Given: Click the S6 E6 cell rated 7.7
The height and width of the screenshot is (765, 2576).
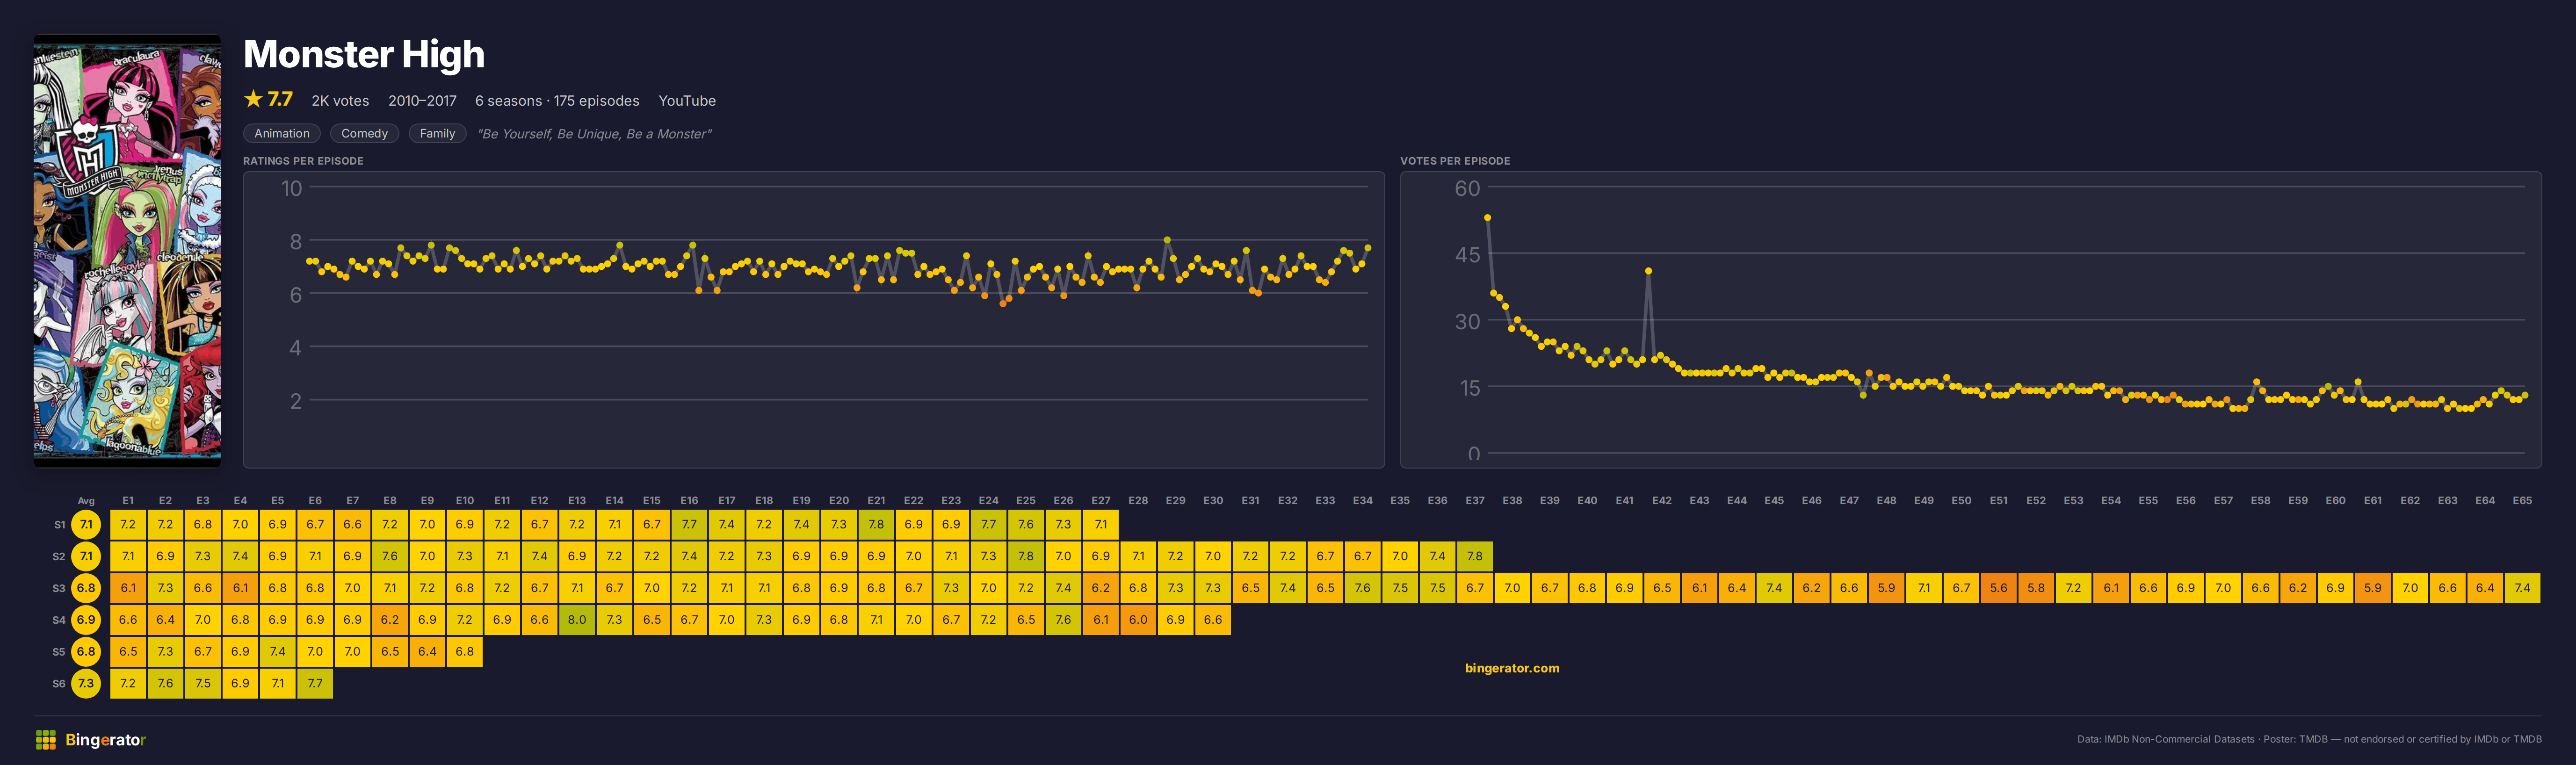Looking at the screenshot, I should [315, 684].
